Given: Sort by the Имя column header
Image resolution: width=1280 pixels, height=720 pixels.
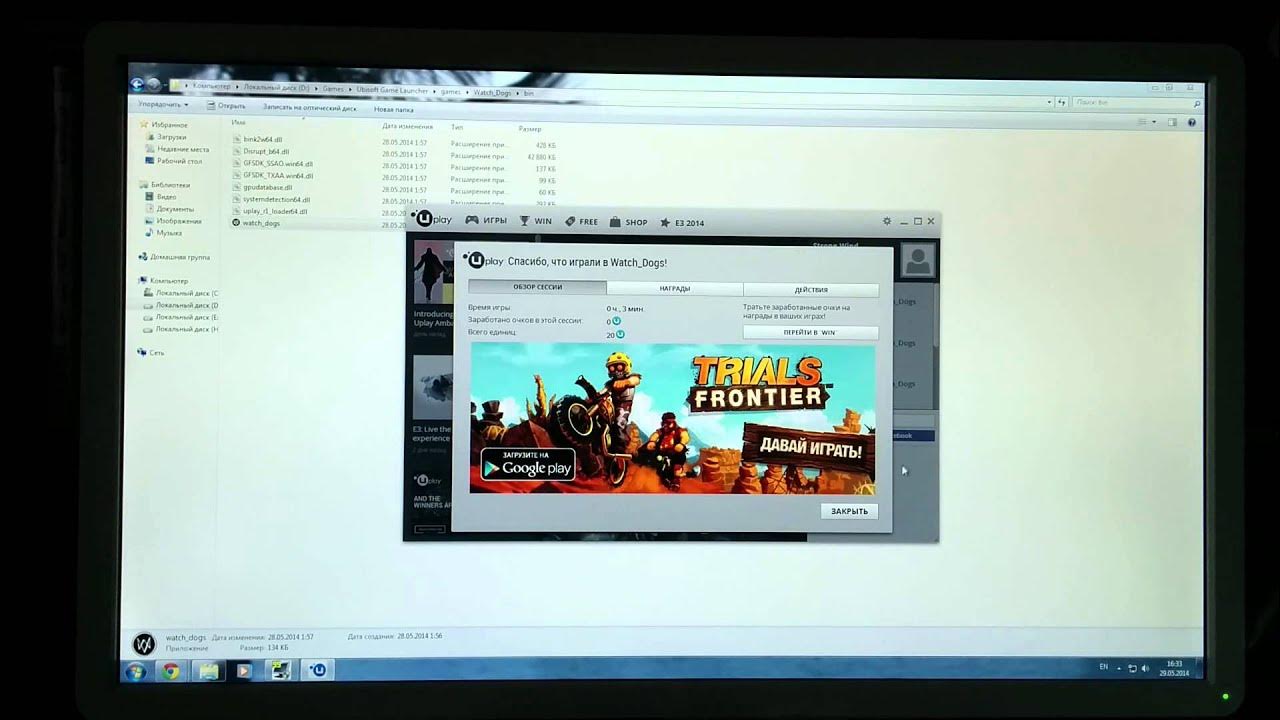Looking at the screenshot, I should coord(238,122).
